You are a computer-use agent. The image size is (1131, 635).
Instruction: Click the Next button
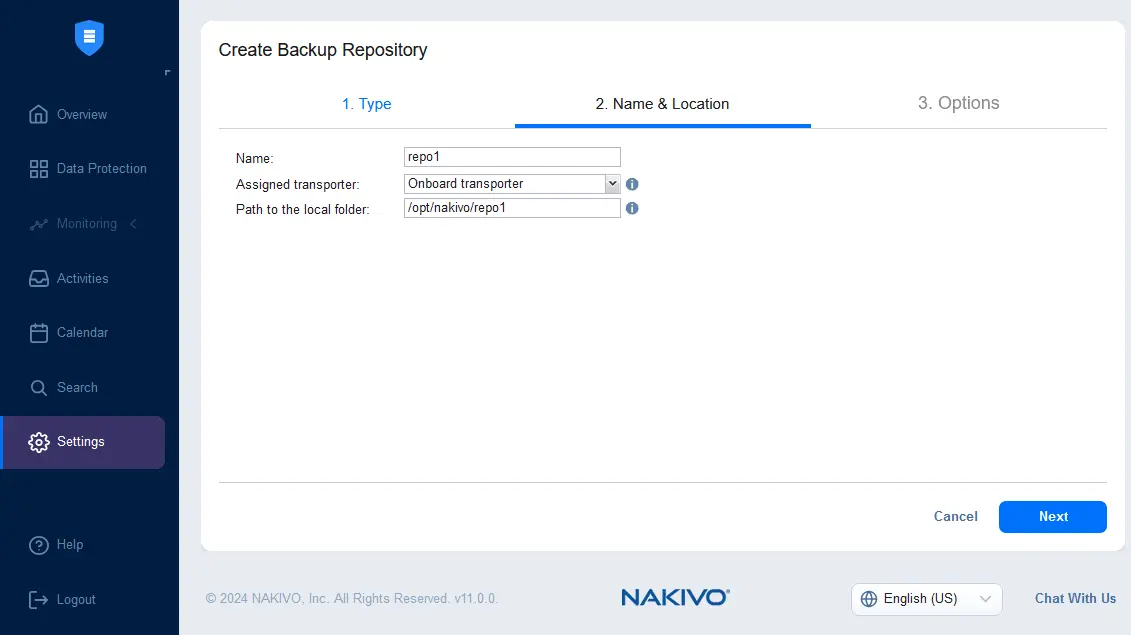click(1052, 517)
